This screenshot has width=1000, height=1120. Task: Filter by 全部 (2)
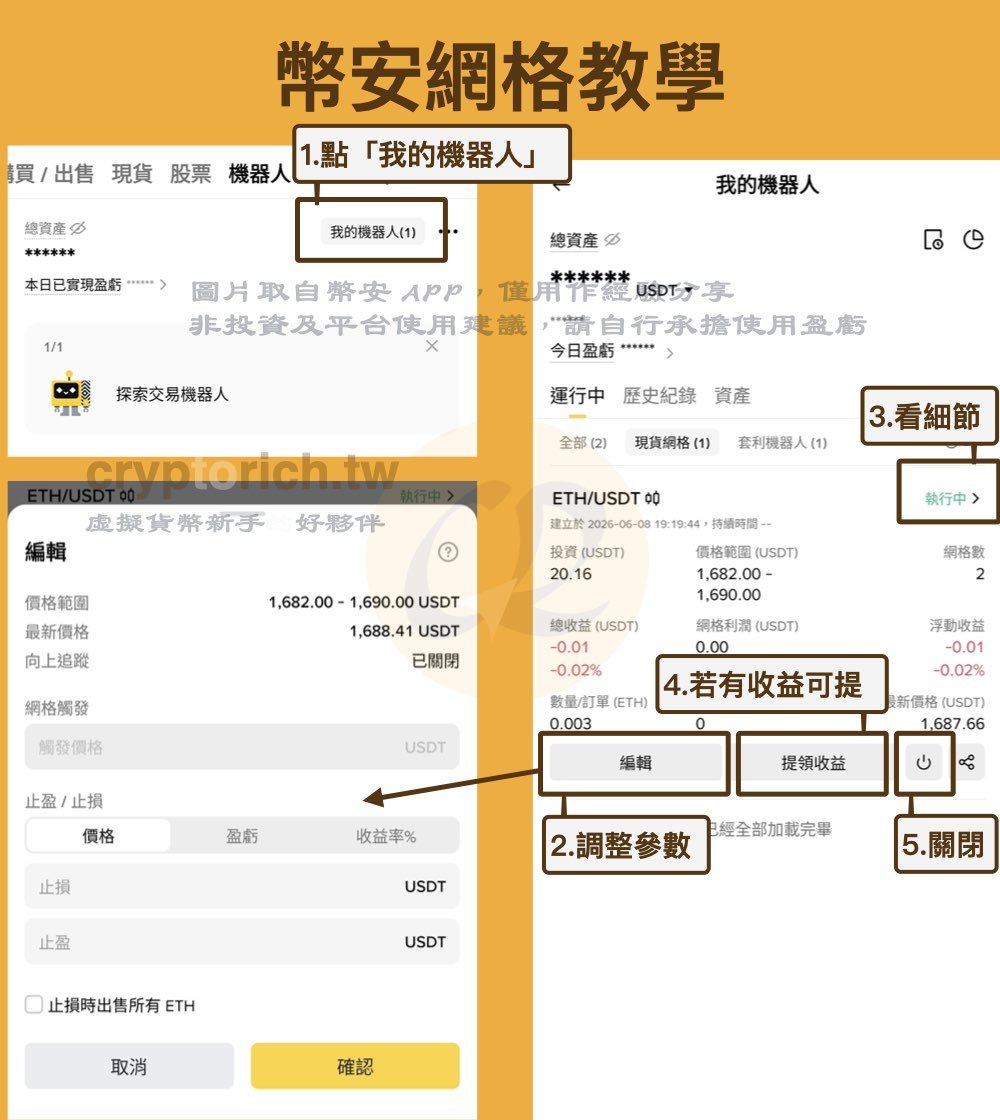tap(583, 443)
